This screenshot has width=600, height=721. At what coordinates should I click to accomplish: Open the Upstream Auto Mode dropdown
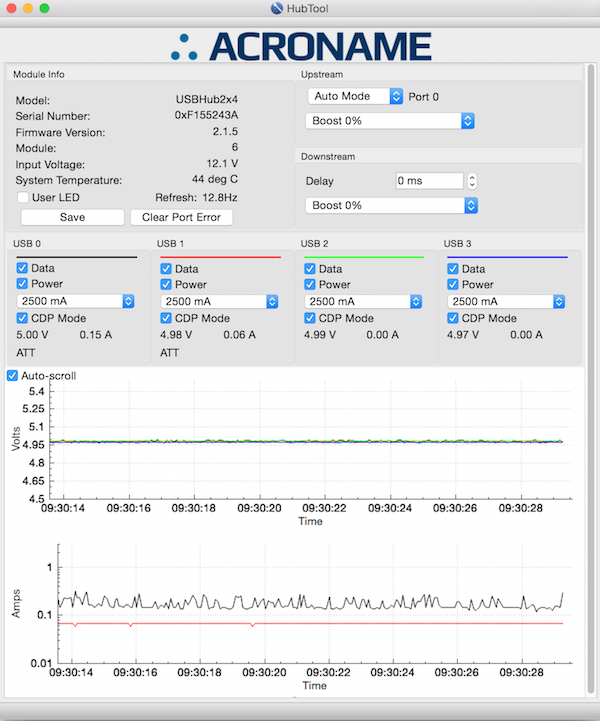(354, 96)
